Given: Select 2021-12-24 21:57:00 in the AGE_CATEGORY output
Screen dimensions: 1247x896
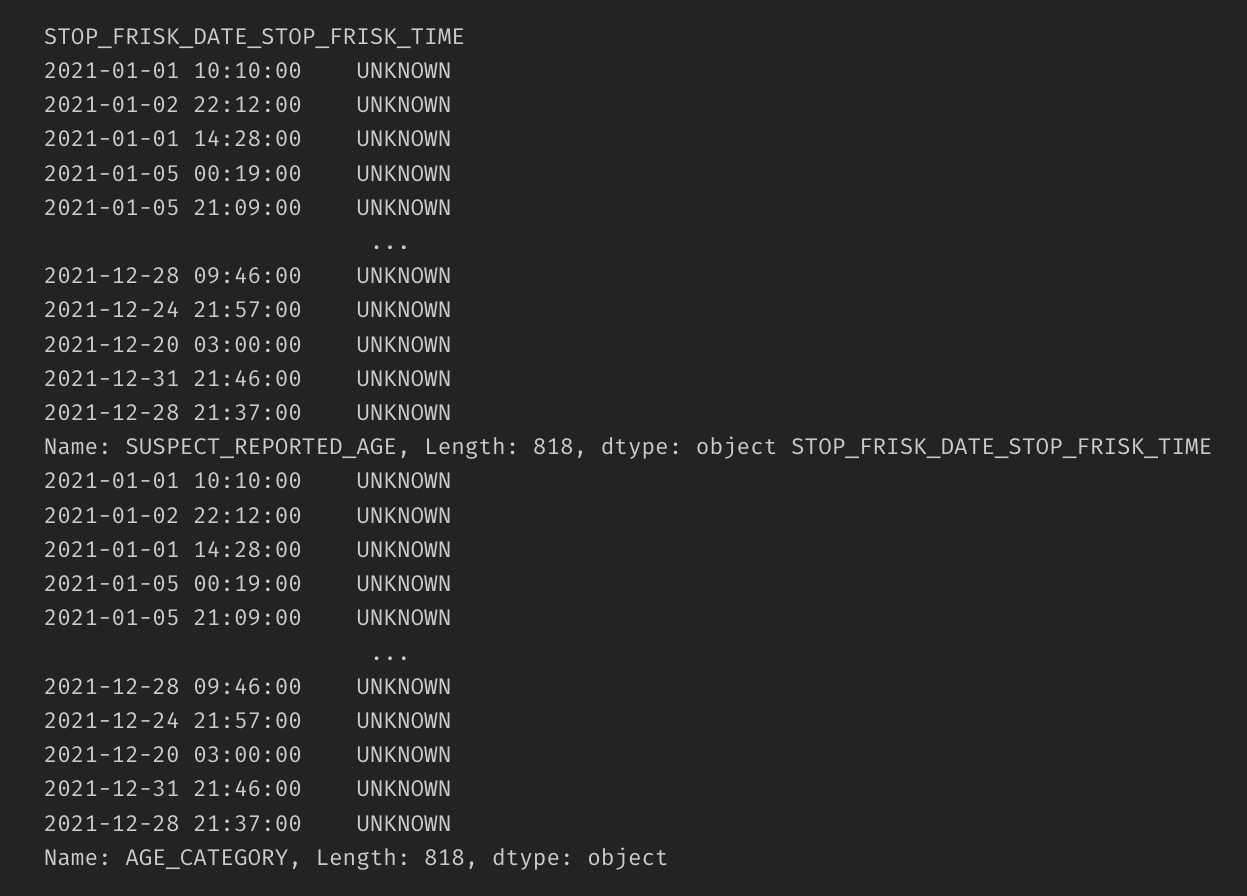Looking at the screenshot, I should (172, 721).
